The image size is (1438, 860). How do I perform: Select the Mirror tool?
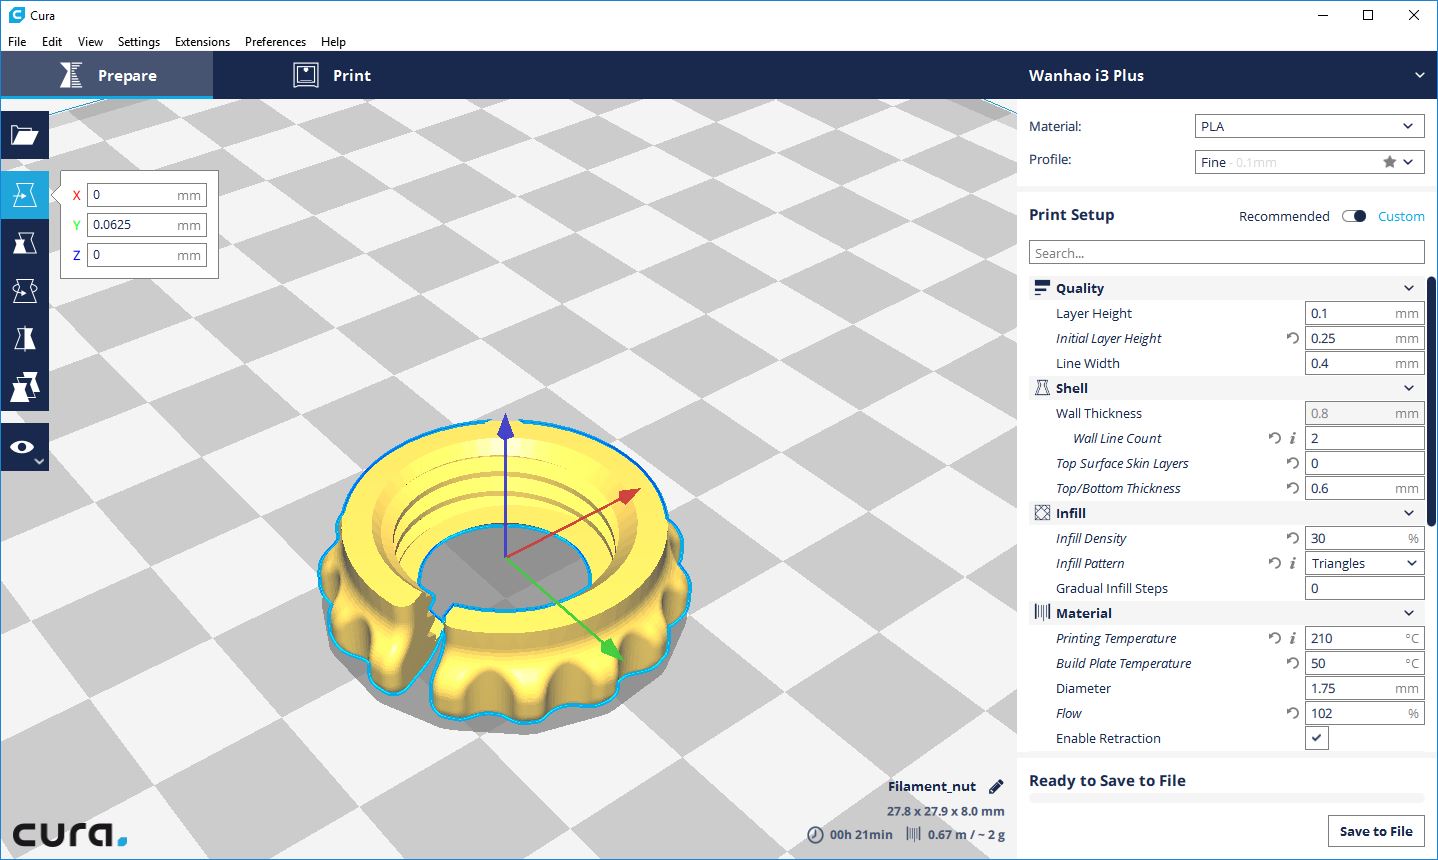pyautogui.click(x=24, y=339)
